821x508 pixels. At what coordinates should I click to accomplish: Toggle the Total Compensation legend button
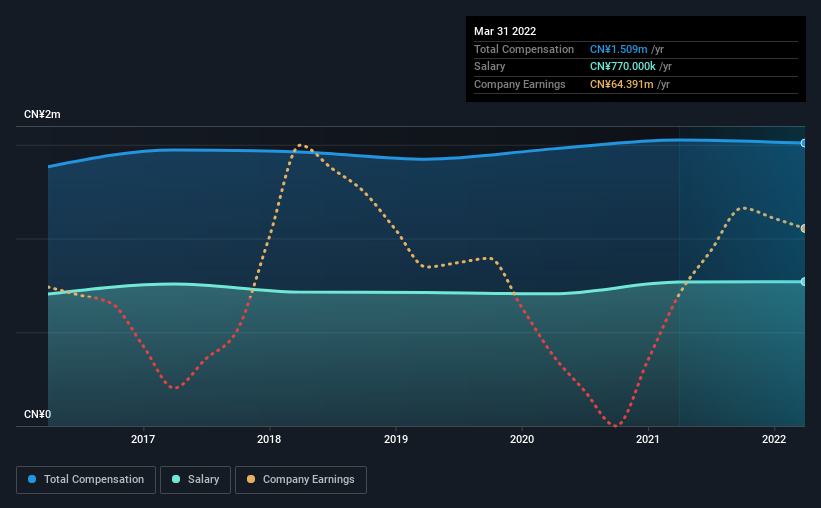coord(86,480)
